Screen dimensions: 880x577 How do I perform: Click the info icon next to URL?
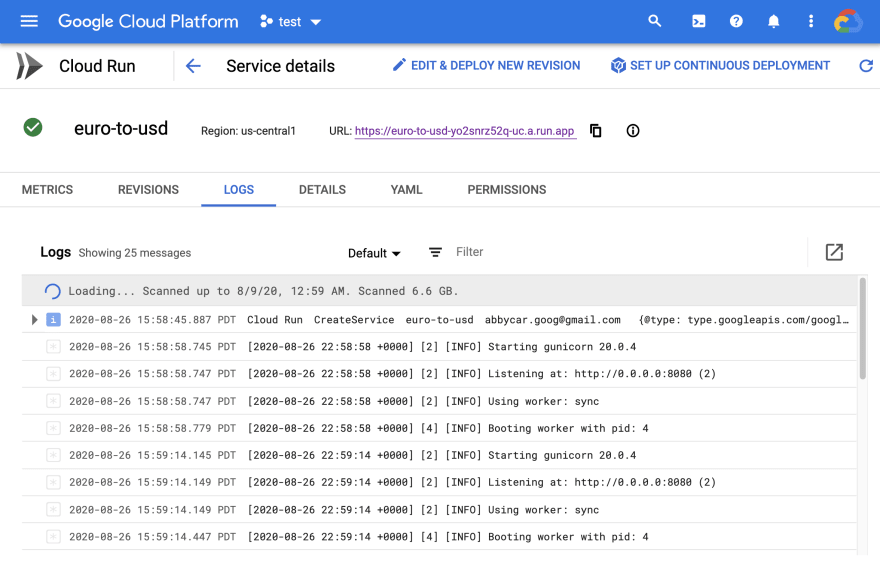[x=632, y=131]
